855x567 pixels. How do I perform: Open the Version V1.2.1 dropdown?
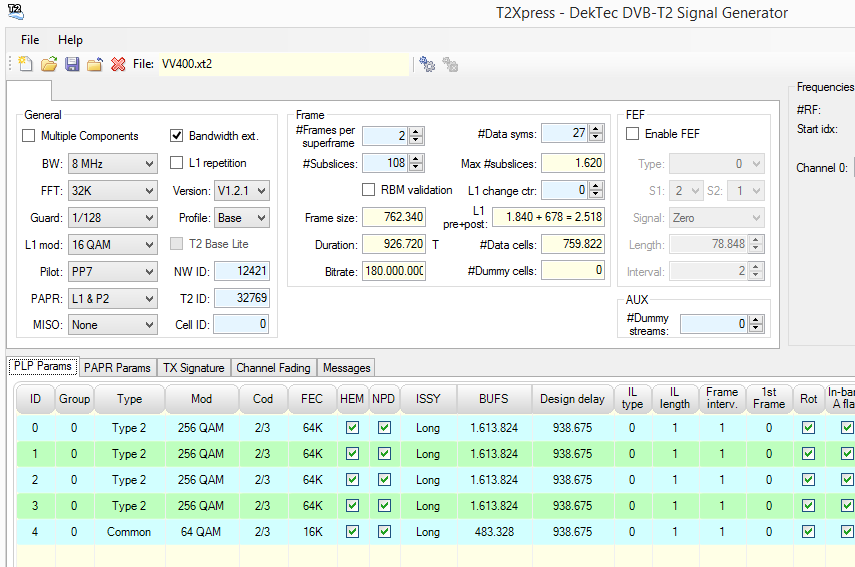[242, 191]
